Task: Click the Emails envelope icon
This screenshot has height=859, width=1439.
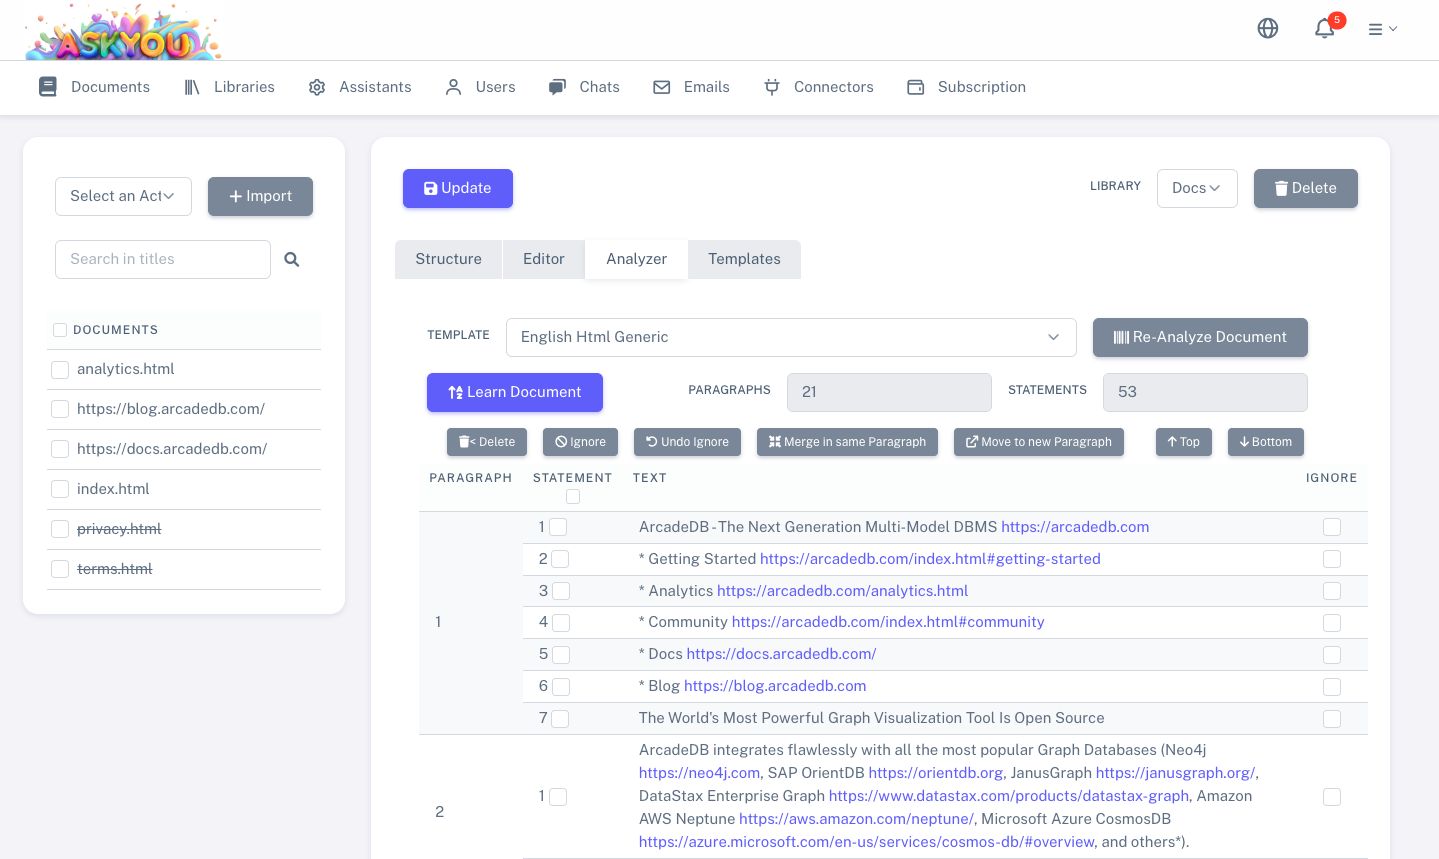Action: click(662, 87)
